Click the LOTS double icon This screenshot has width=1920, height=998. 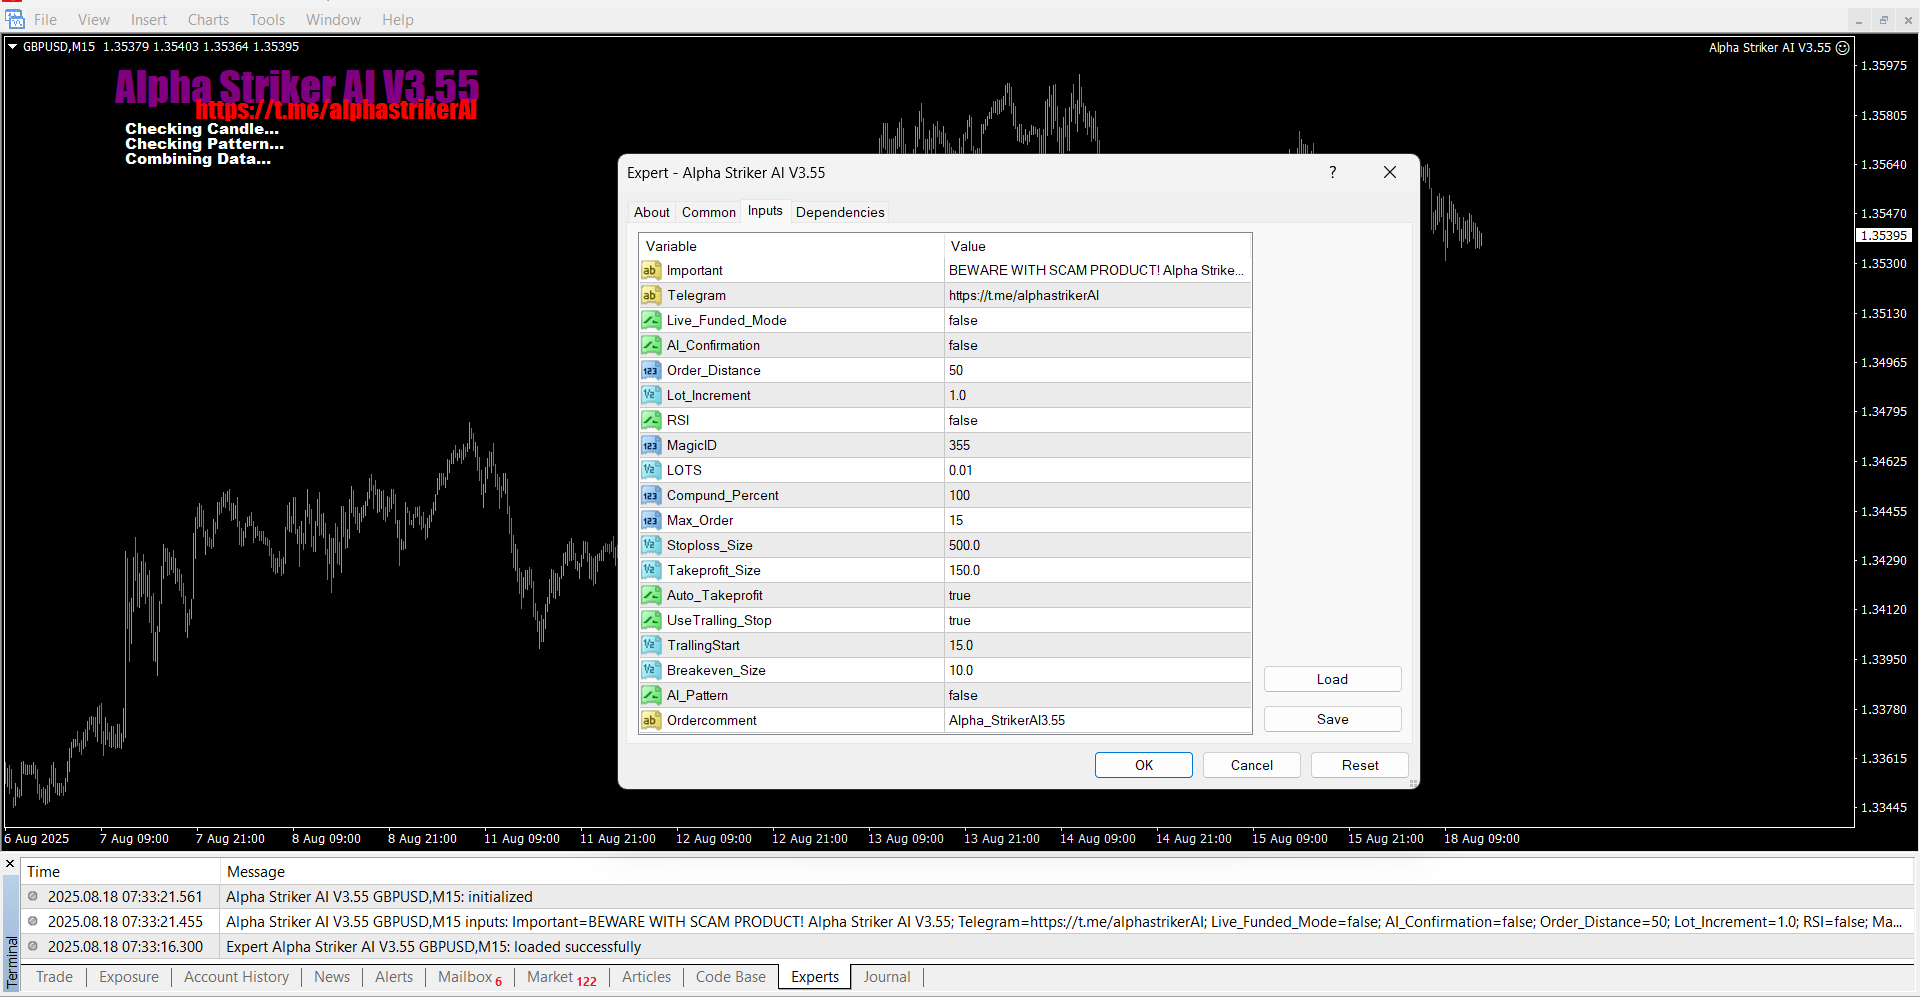pos(651,470)
